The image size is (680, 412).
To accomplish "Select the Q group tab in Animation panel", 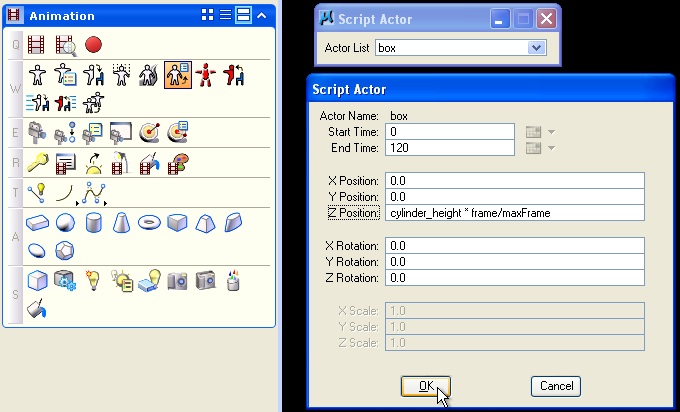I will [16, 45].
